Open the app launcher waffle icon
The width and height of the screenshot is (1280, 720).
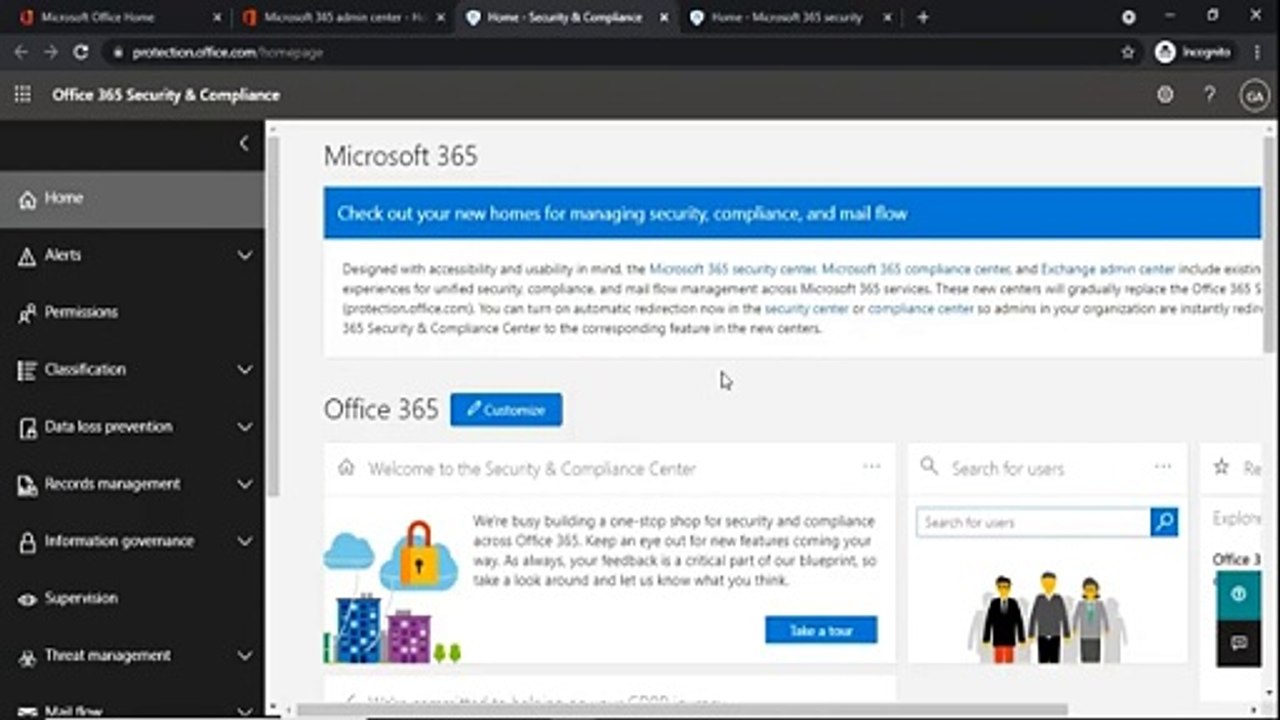coord(22,95)
